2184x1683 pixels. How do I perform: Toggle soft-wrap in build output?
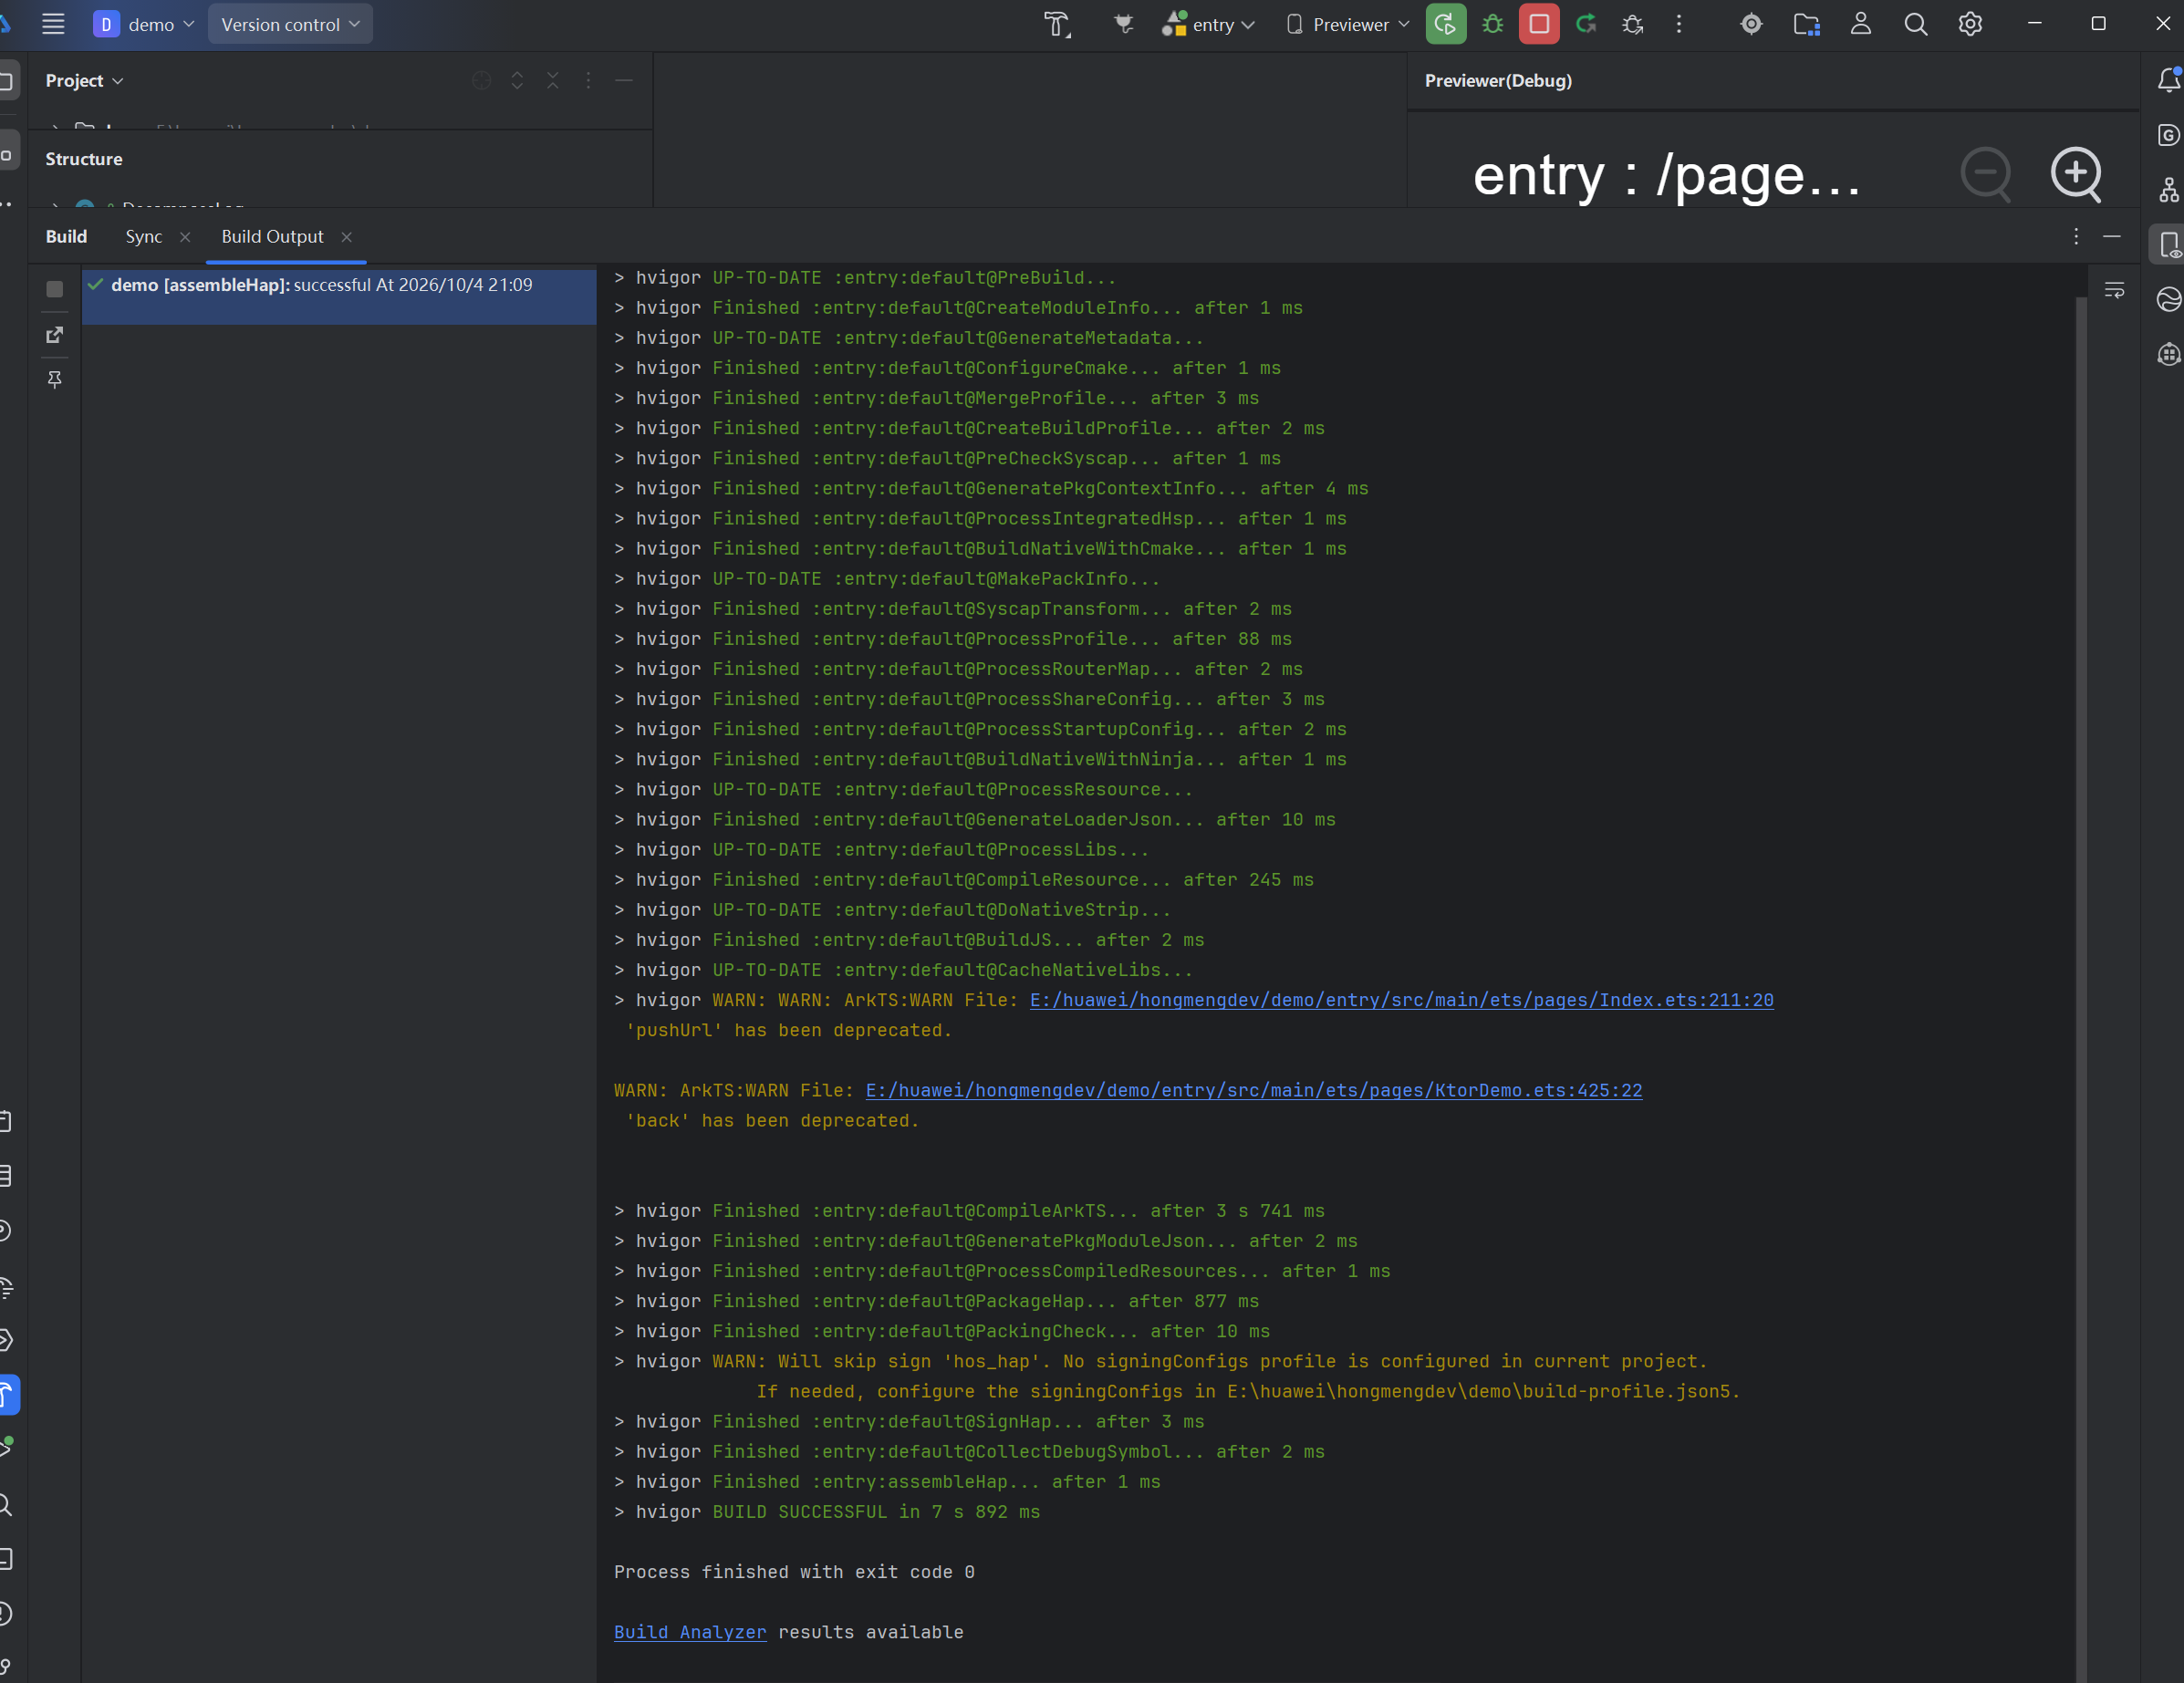click(x=2114, y=290)
